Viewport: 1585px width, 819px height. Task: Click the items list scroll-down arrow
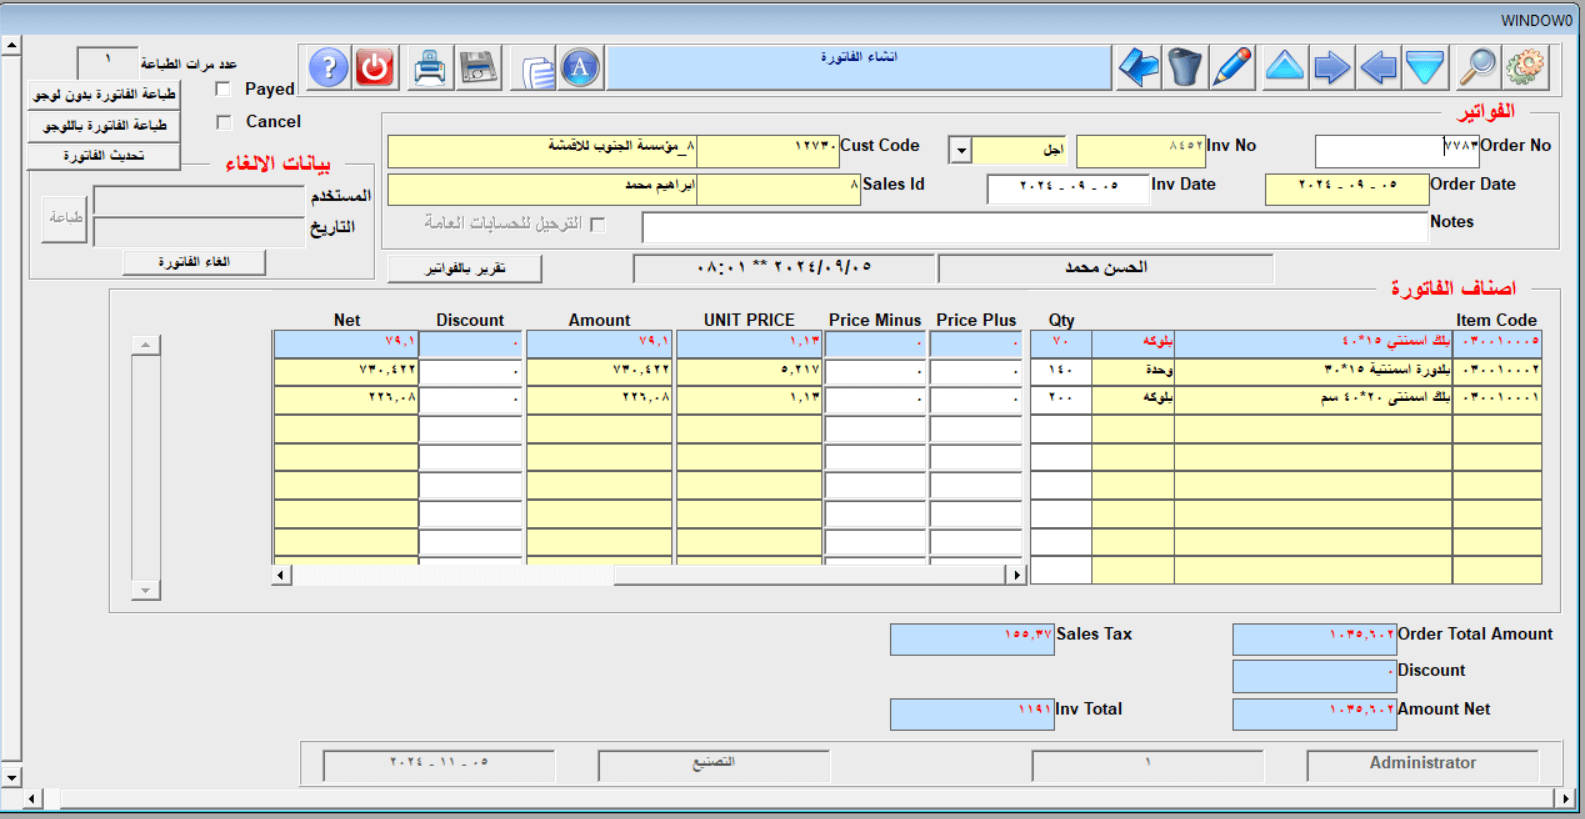coord(146,591)
